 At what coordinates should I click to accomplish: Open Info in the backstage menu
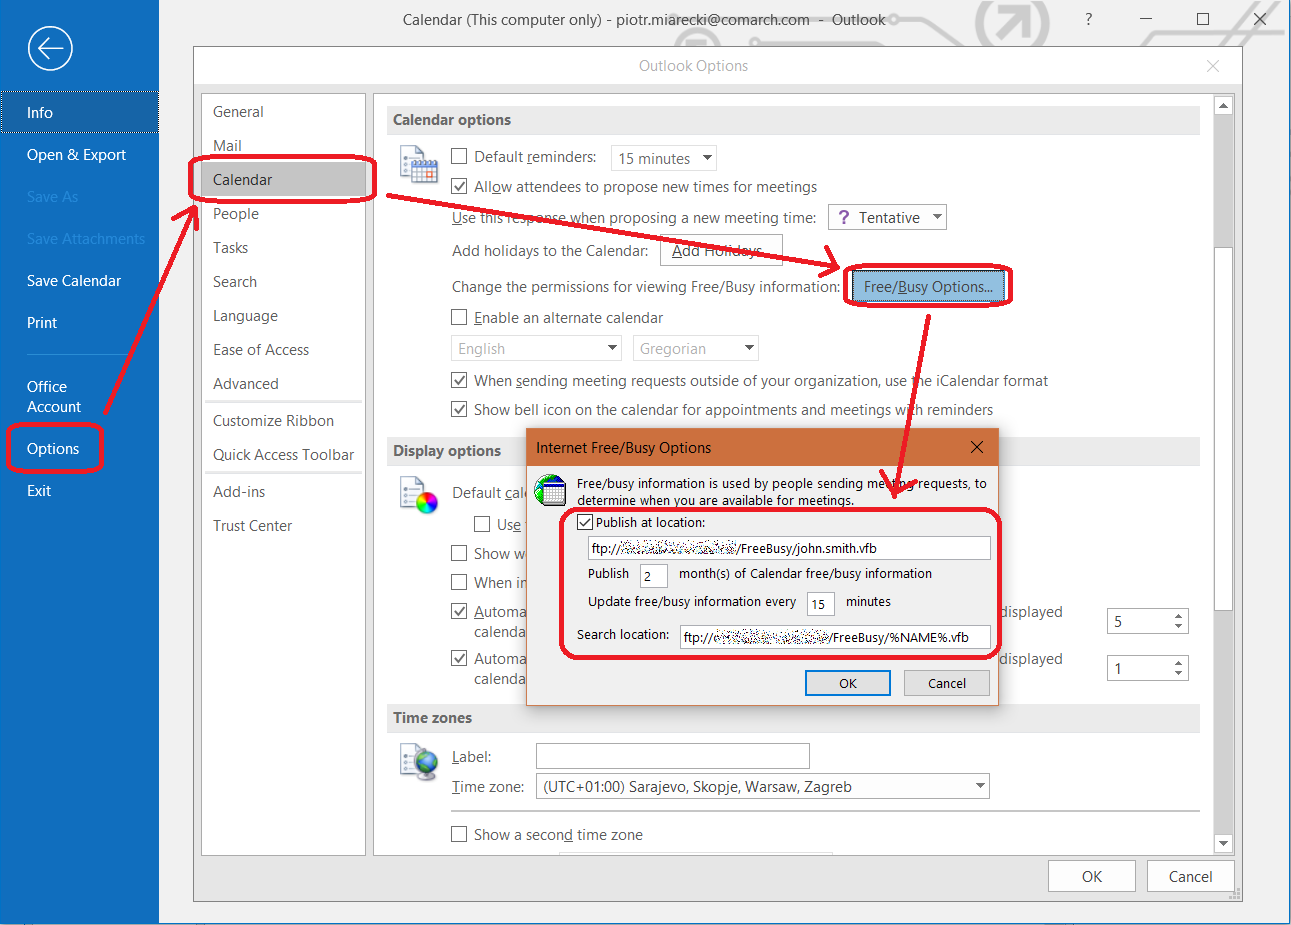click(79, 113)
